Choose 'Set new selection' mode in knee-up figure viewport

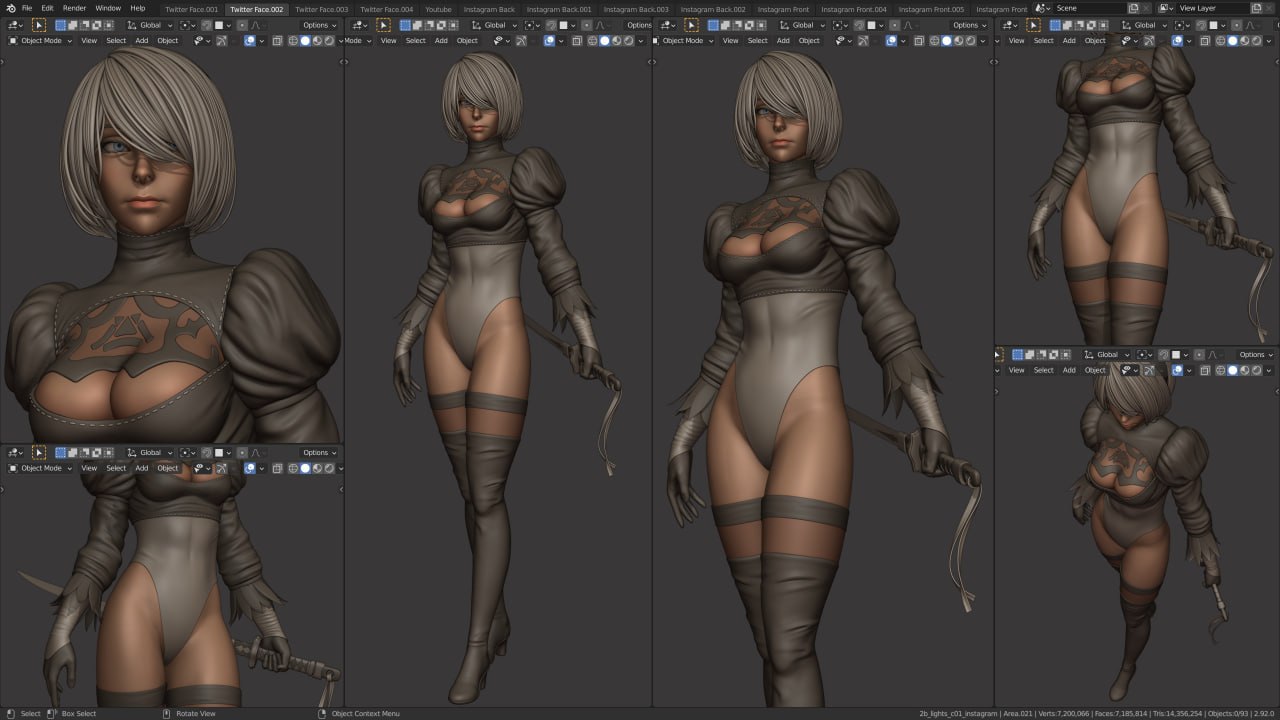[x=713, y=25]
